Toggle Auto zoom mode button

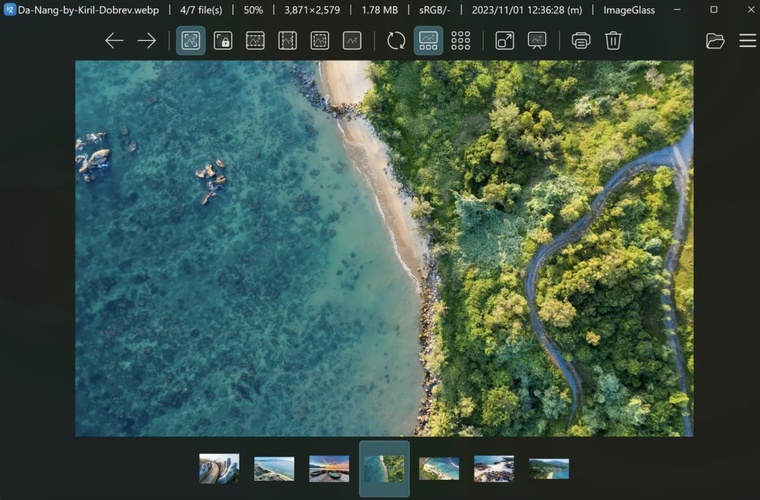(x=190, y=41)
